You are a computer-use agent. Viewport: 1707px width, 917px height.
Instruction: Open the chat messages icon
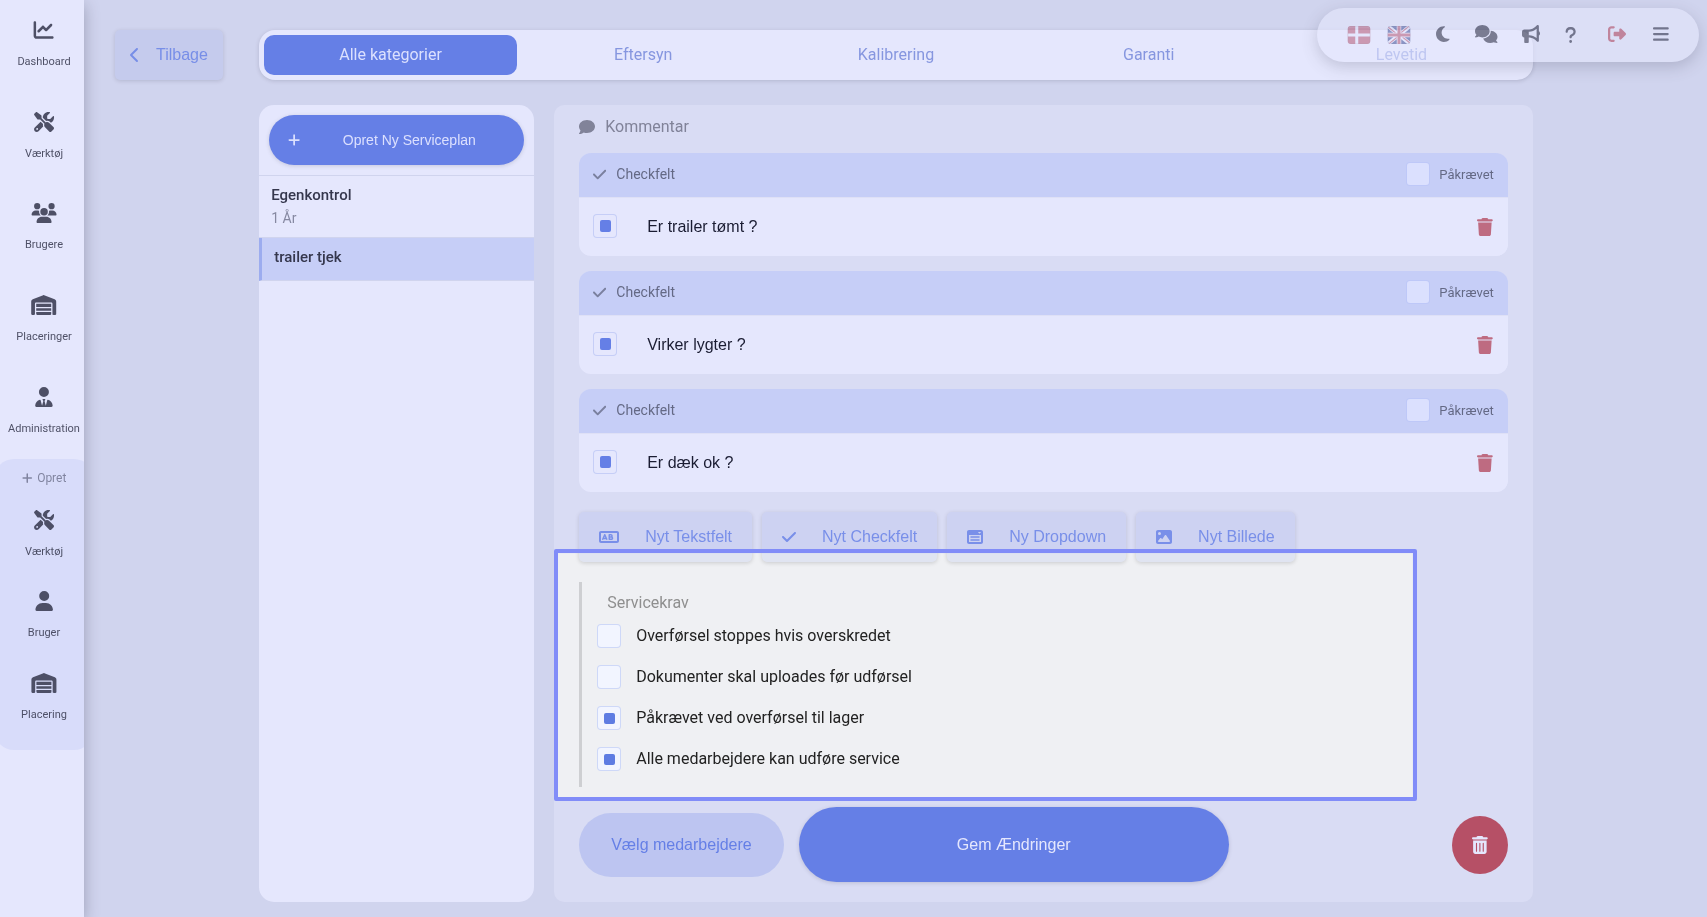(1486, 35)
